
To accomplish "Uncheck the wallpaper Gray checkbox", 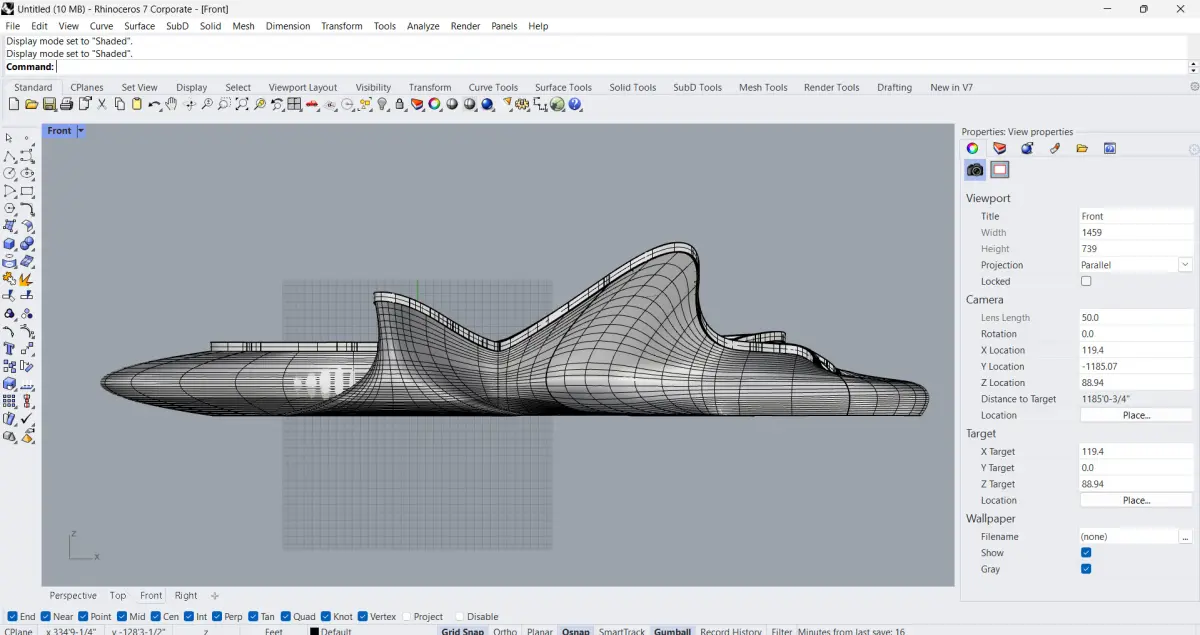I will pos(1086,569).
